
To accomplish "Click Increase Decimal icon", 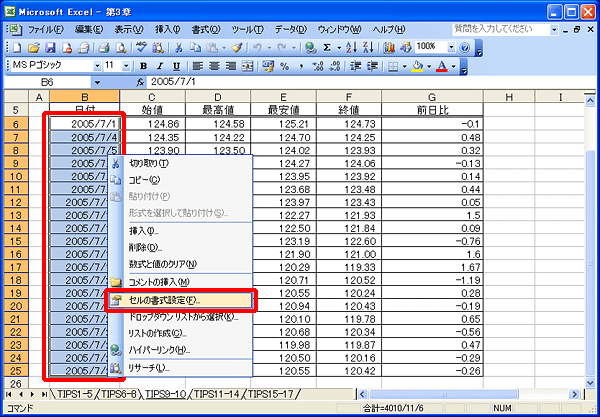I will (x=318, y=67).
